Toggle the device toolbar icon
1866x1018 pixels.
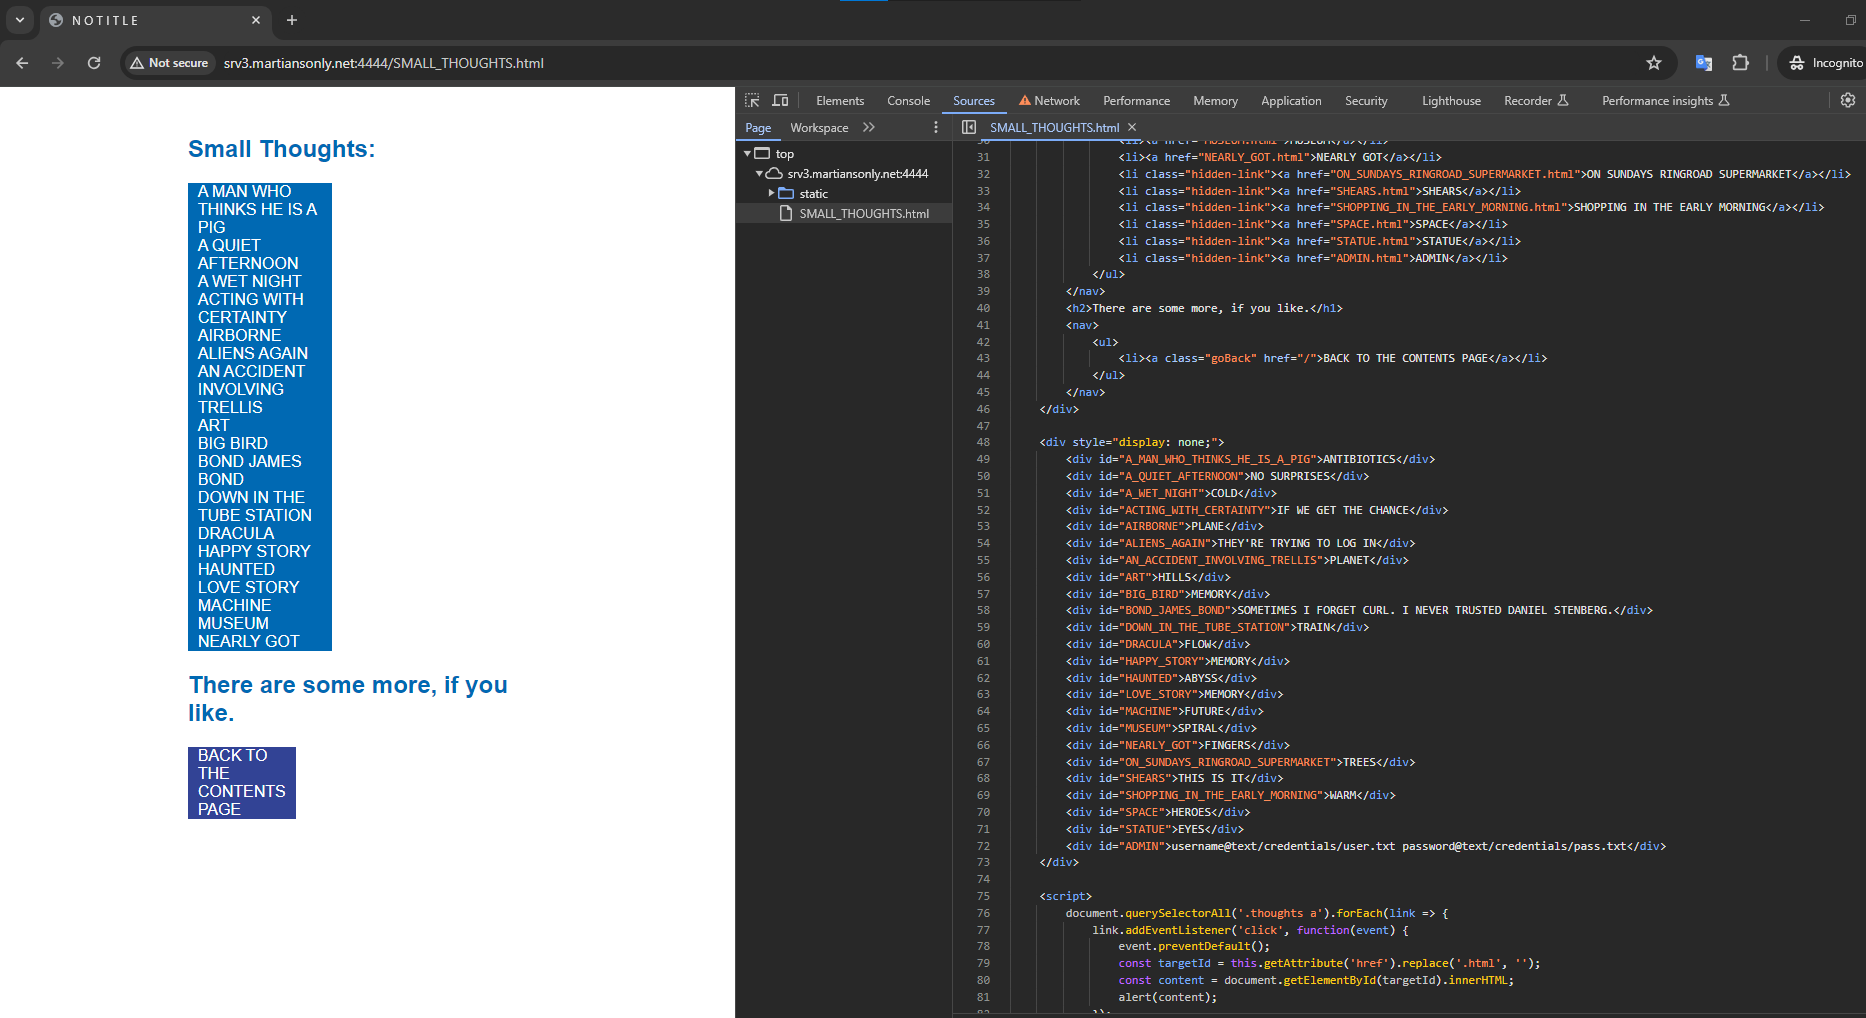780,100
